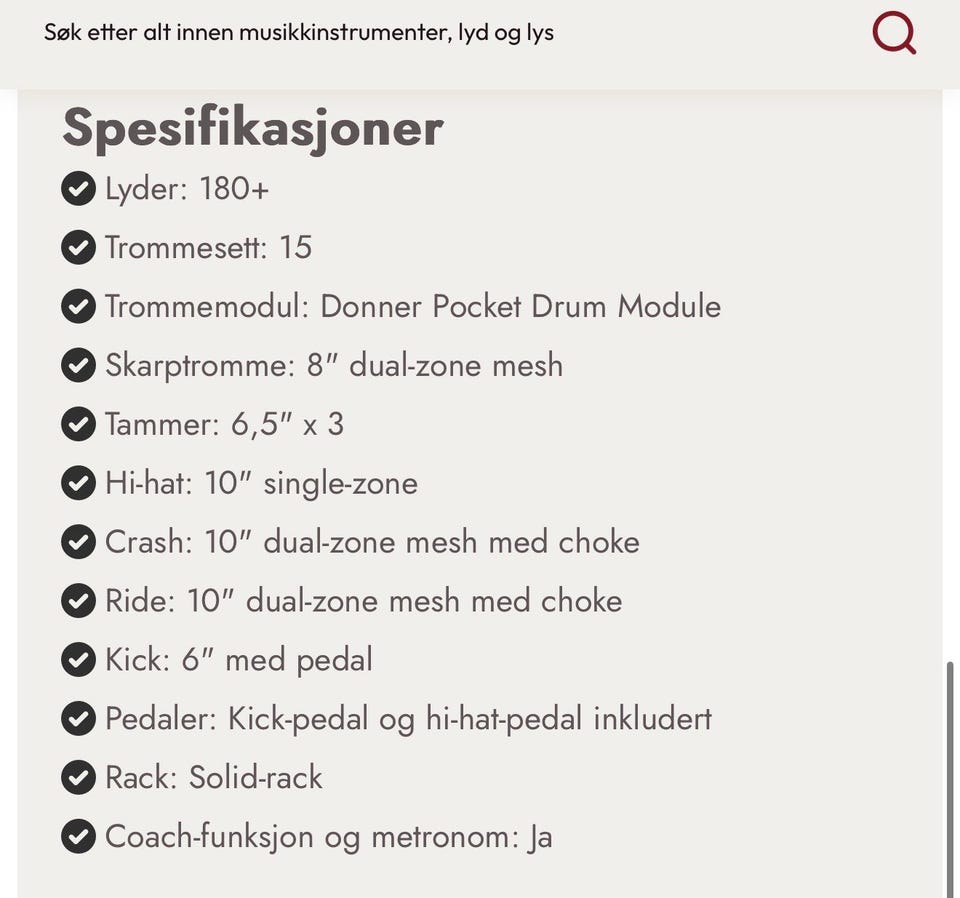The height and width of the screenshot is (898, 960).
Task: Click the Spesifikasjoner heading
Action: click(253, 129)
